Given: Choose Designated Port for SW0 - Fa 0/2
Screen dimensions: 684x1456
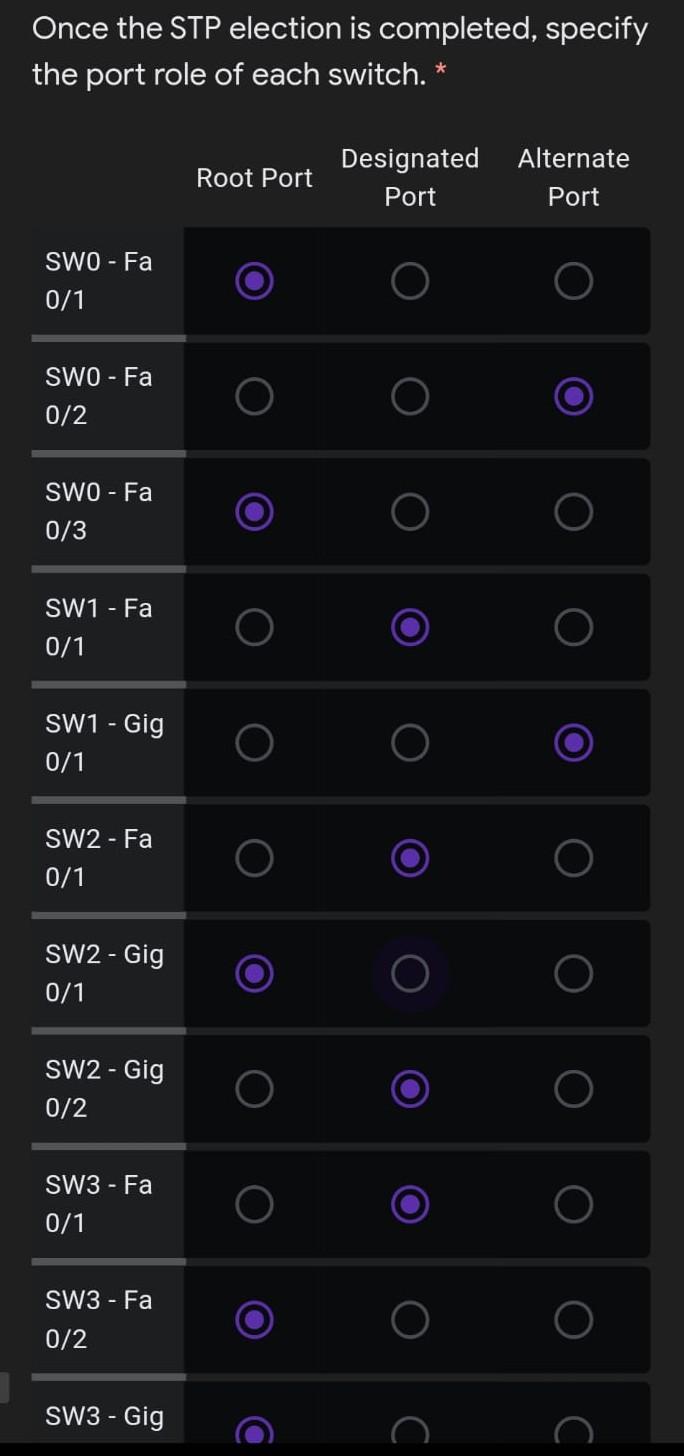Looking at the screenshot, I should 410,397.
